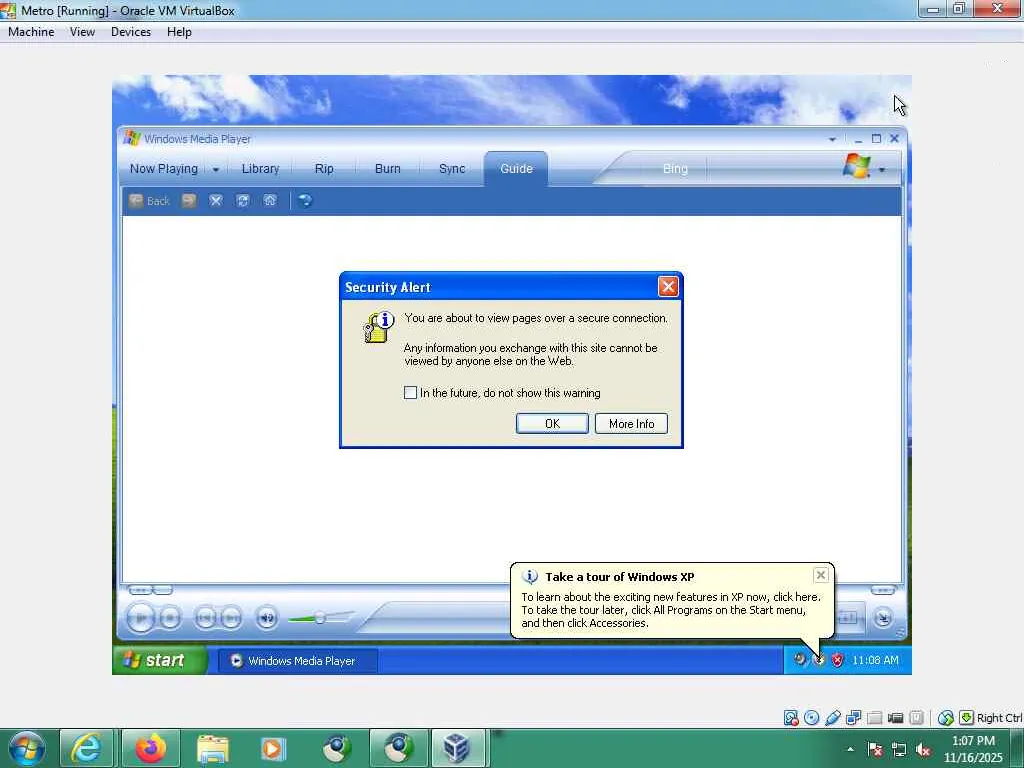
Task: Open the Bing tab
Action: point(675,169)
